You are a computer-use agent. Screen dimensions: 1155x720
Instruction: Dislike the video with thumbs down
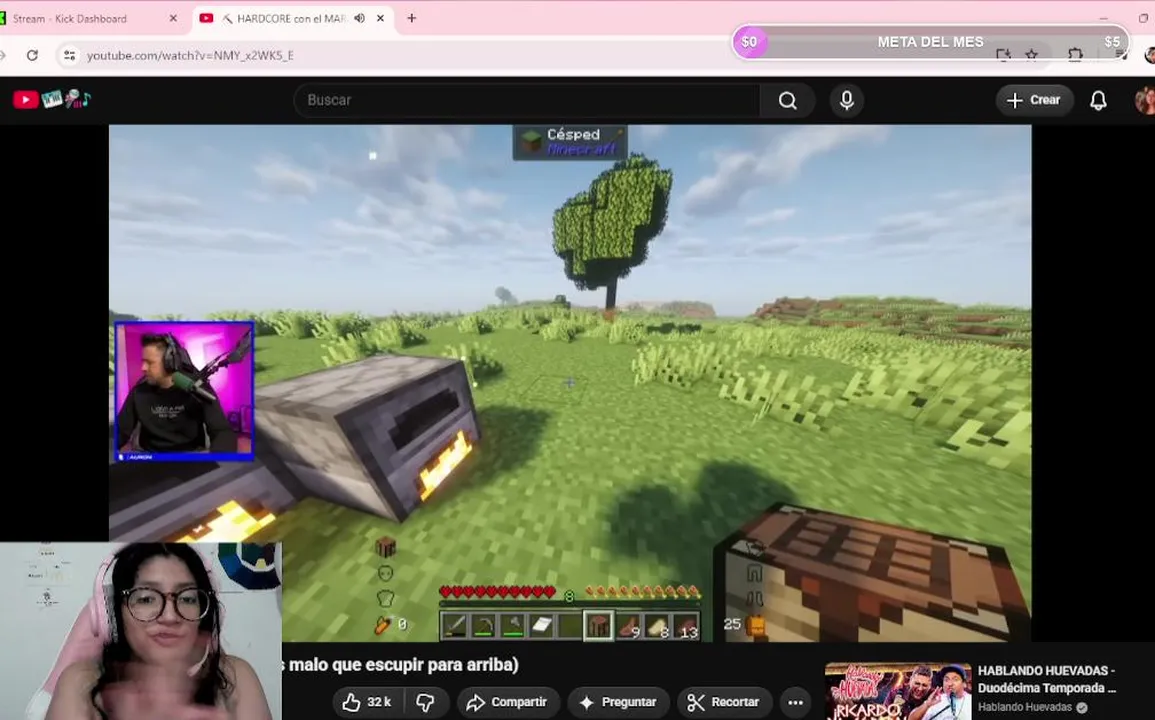(x=425, y=702)
